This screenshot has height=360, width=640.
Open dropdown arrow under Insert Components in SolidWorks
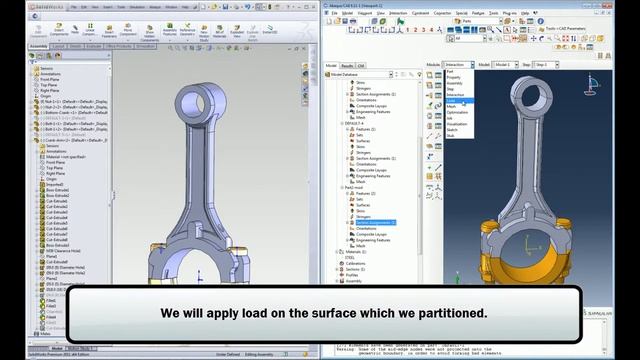pyautogui.click(x=59, y=40)
